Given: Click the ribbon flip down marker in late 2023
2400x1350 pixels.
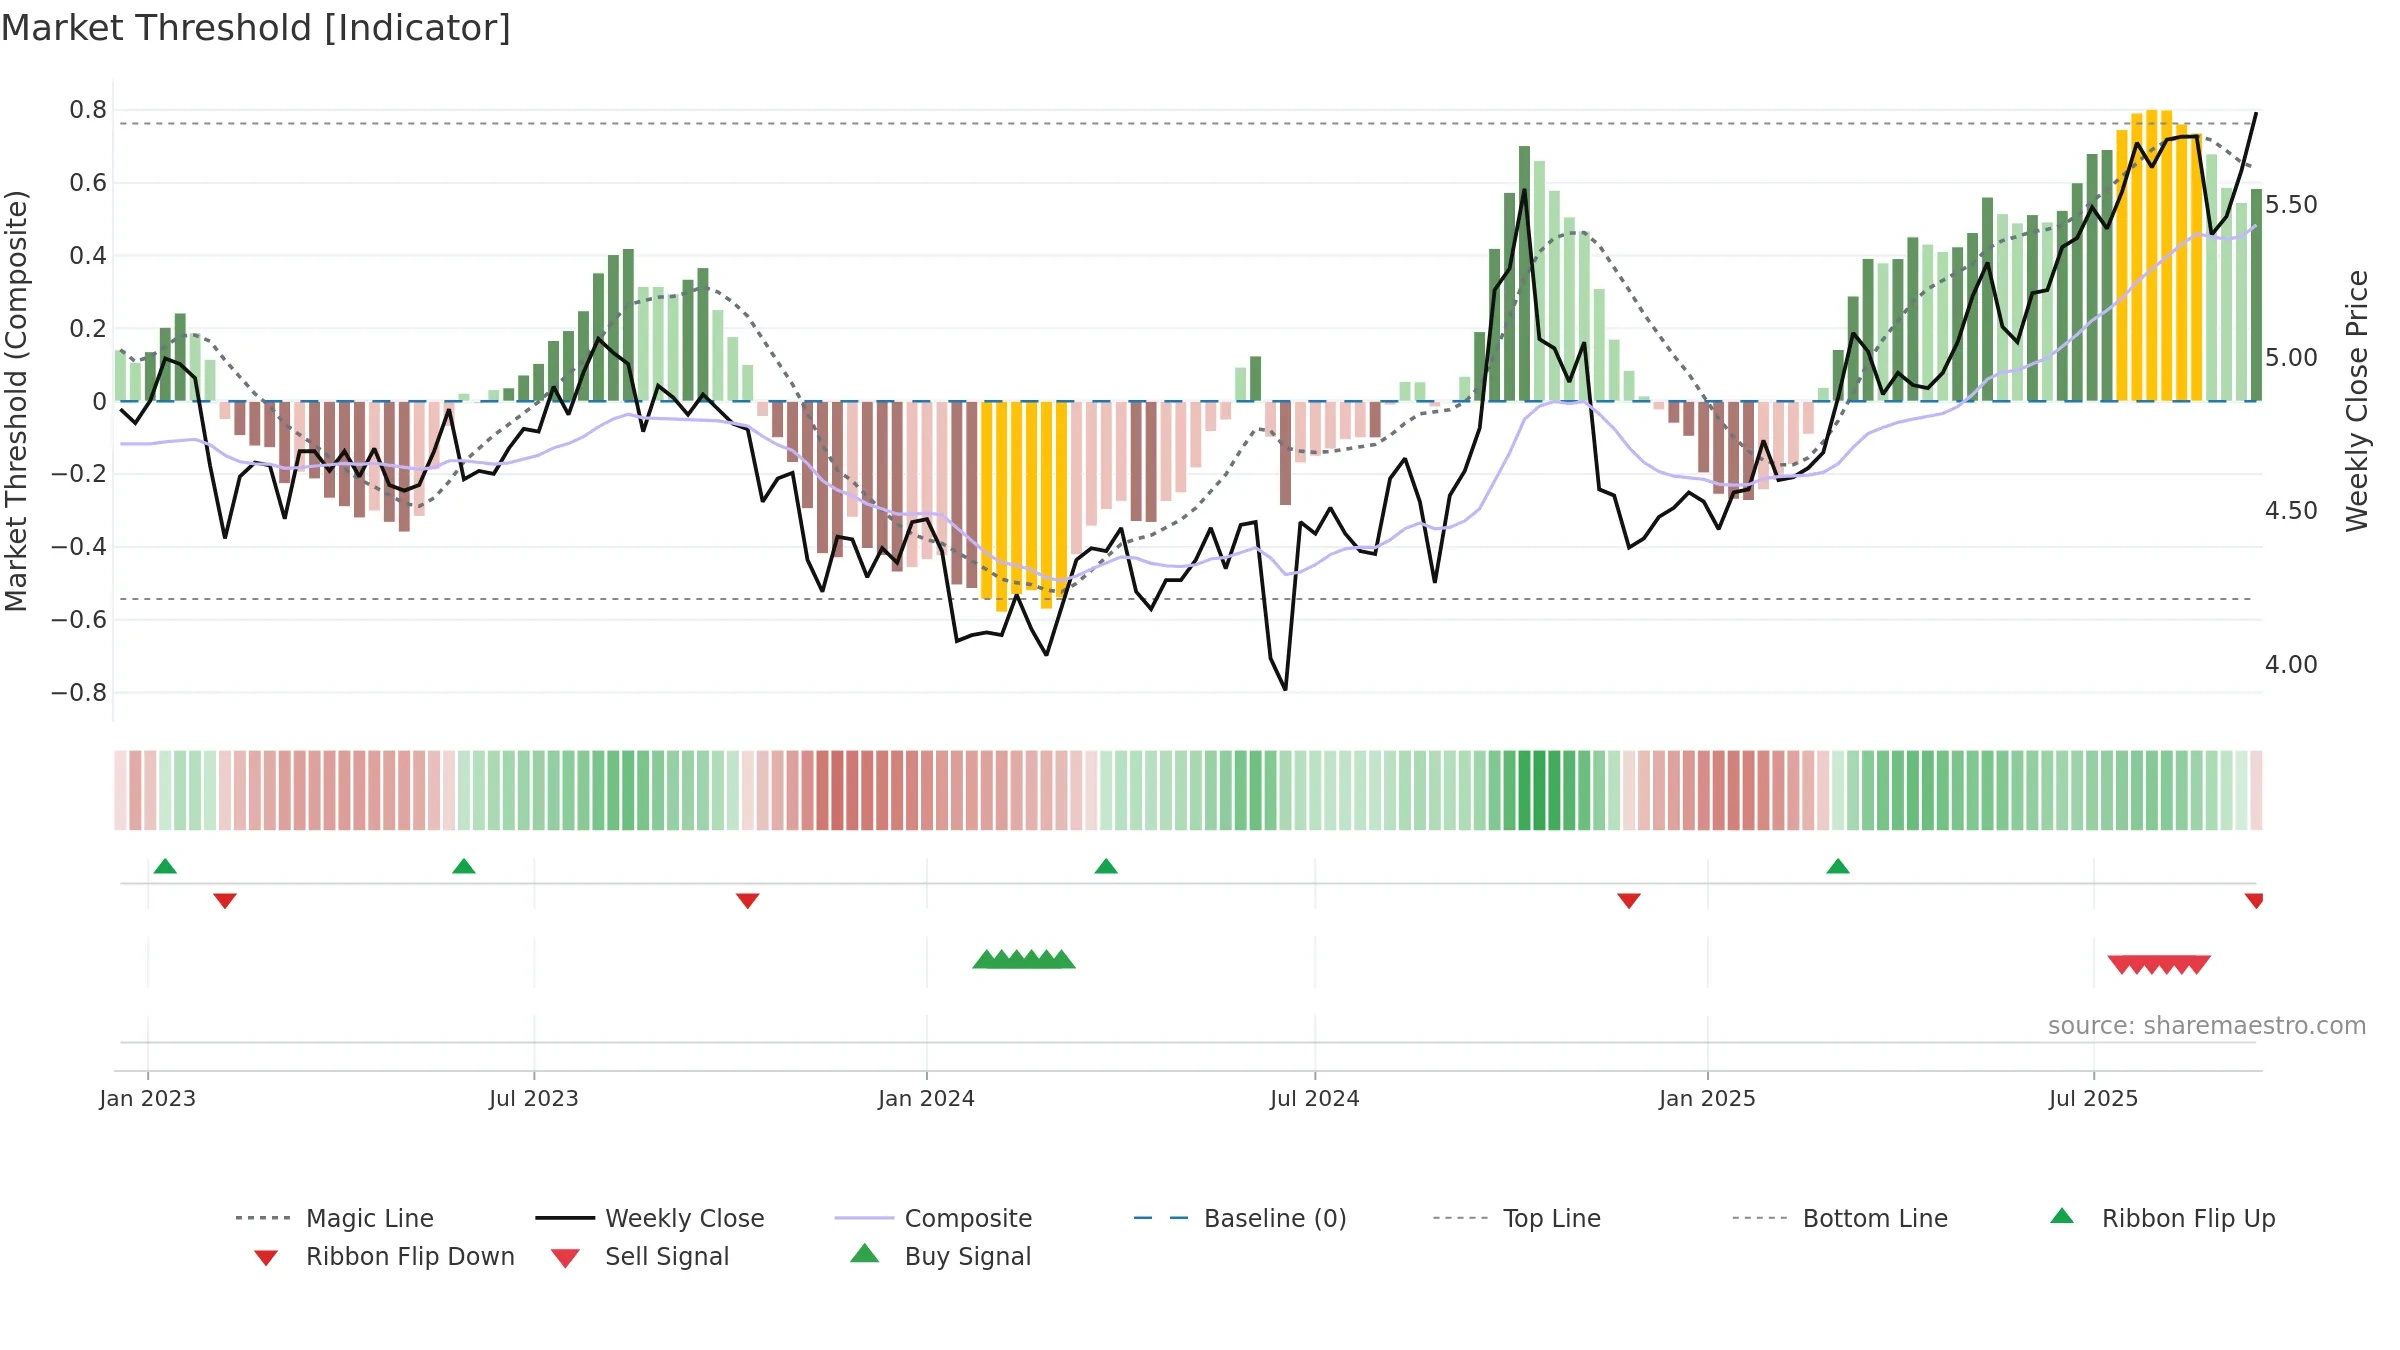Looking at the screenshot, I should pyautogui.click(x=748, y=901).
